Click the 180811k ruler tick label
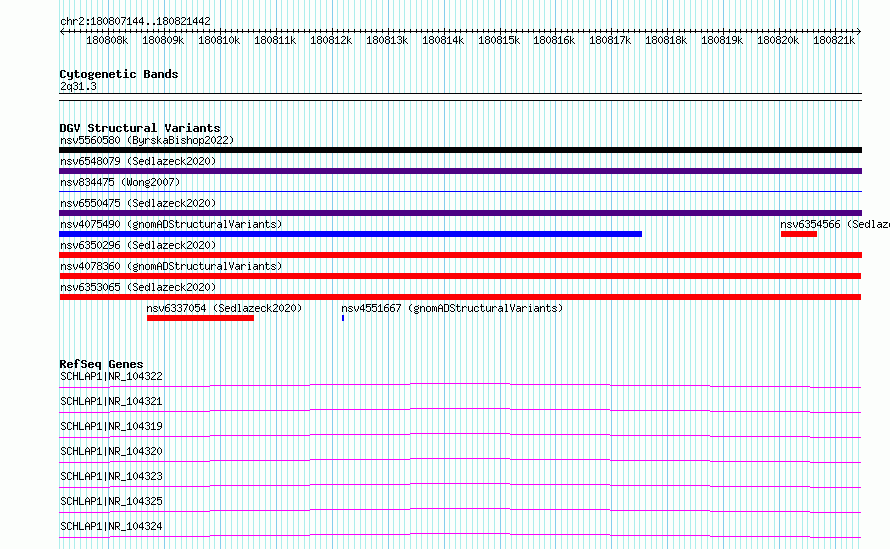 [275, 41]
